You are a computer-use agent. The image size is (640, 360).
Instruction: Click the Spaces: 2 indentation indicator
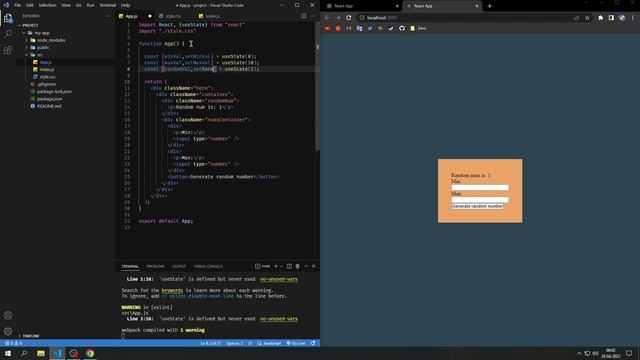(x=235, y=343)
